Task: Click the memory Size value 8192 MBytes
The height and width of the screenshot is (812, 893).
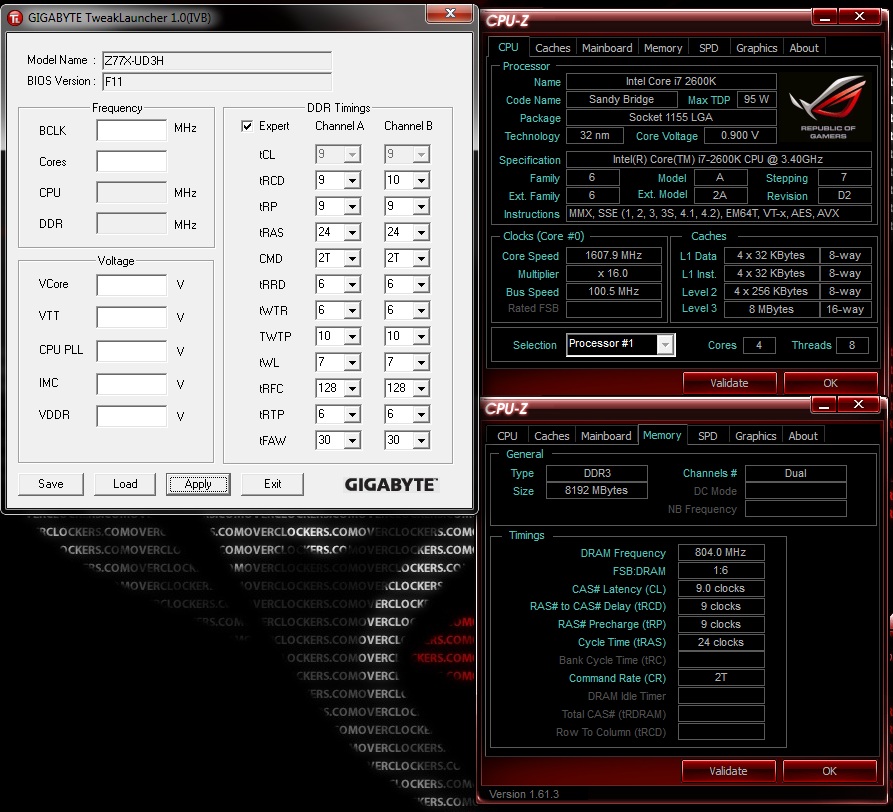Action: pyautogui.click(x=596, y=490)
